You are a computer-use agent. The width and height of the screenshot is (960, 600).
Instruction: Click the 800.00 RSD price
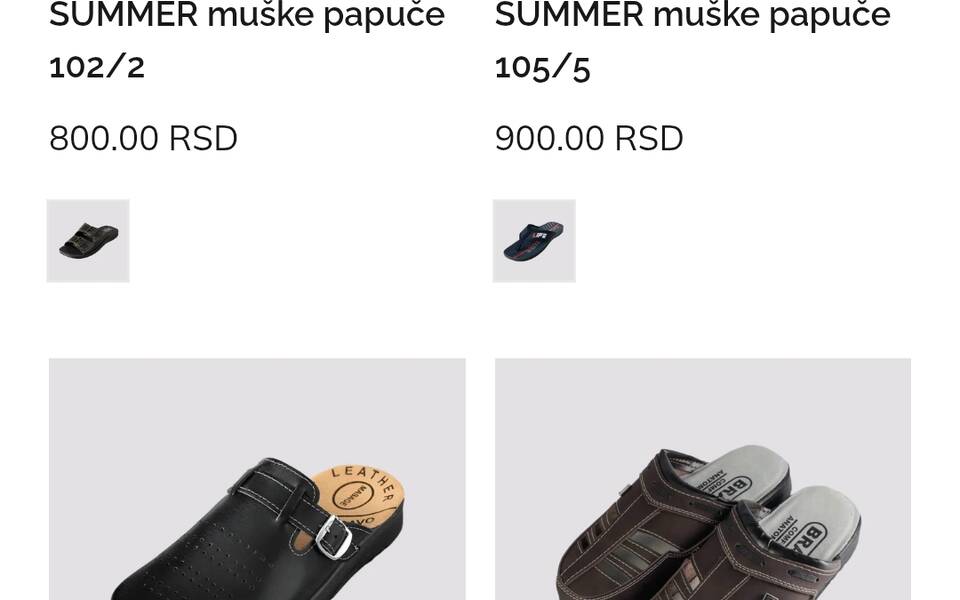click(143, 138)
